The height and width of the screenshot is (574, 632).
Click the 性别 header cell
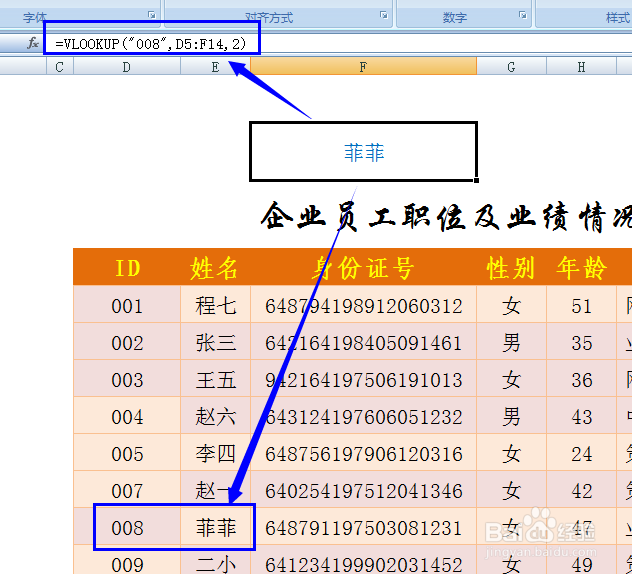(511, 267)
